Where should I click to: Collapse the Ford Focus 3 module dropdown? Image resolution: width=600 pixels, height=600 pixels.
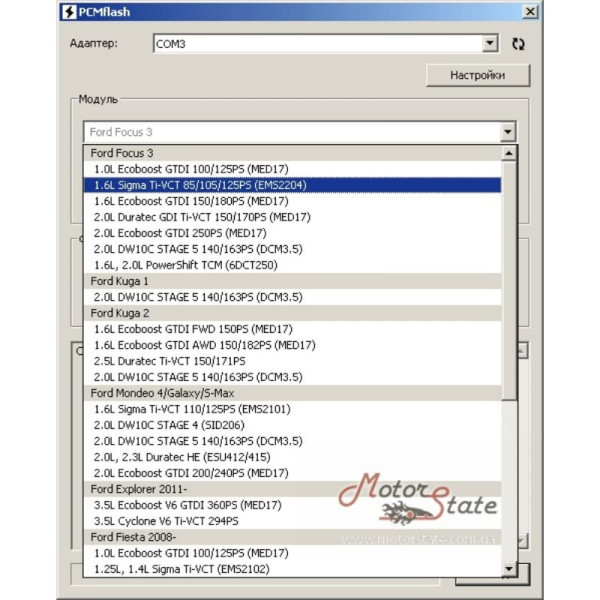click(x=508, y=132)
